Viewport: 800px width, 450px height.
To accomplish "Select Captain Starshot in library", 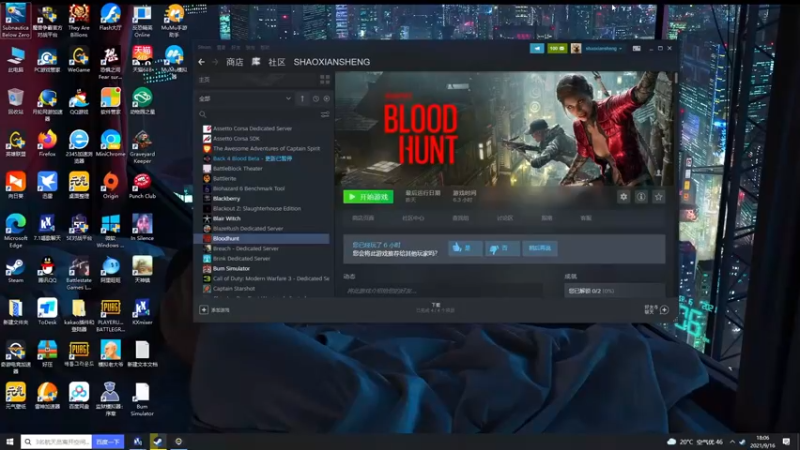I will tap(234, 289).
